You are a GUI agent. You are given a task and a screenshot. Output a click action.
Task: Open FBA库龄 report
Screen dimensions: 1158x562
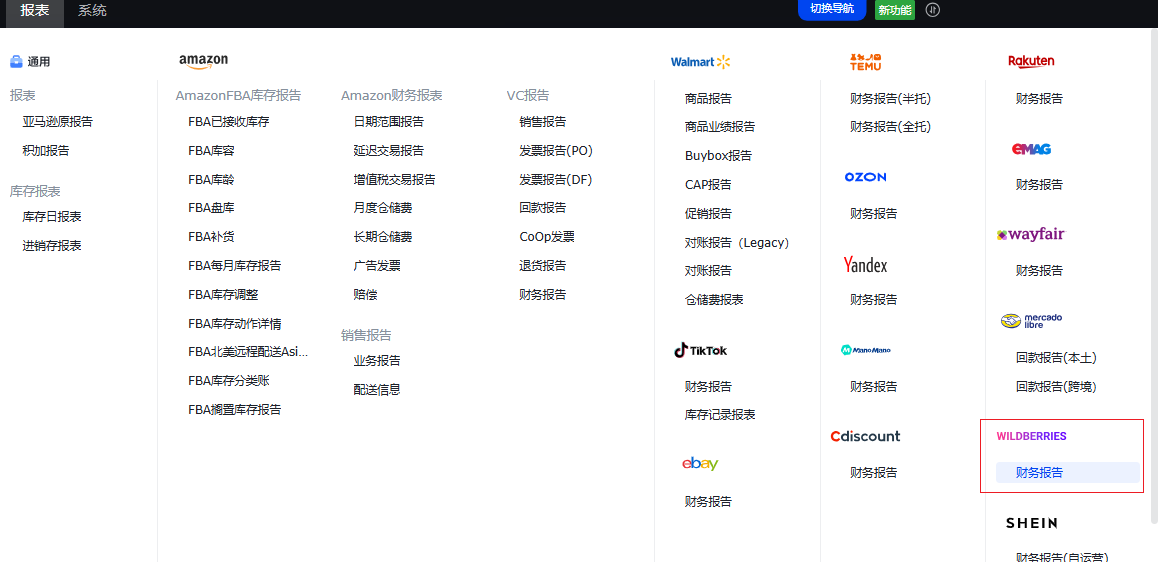click(x=211, y=179)
